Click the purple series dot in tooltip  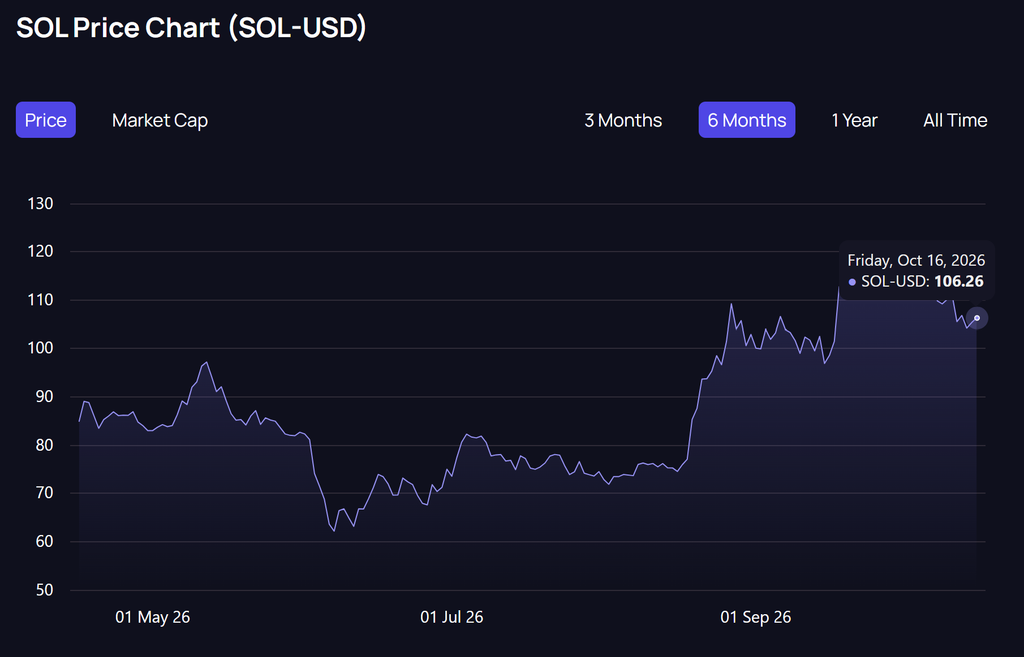852,282
